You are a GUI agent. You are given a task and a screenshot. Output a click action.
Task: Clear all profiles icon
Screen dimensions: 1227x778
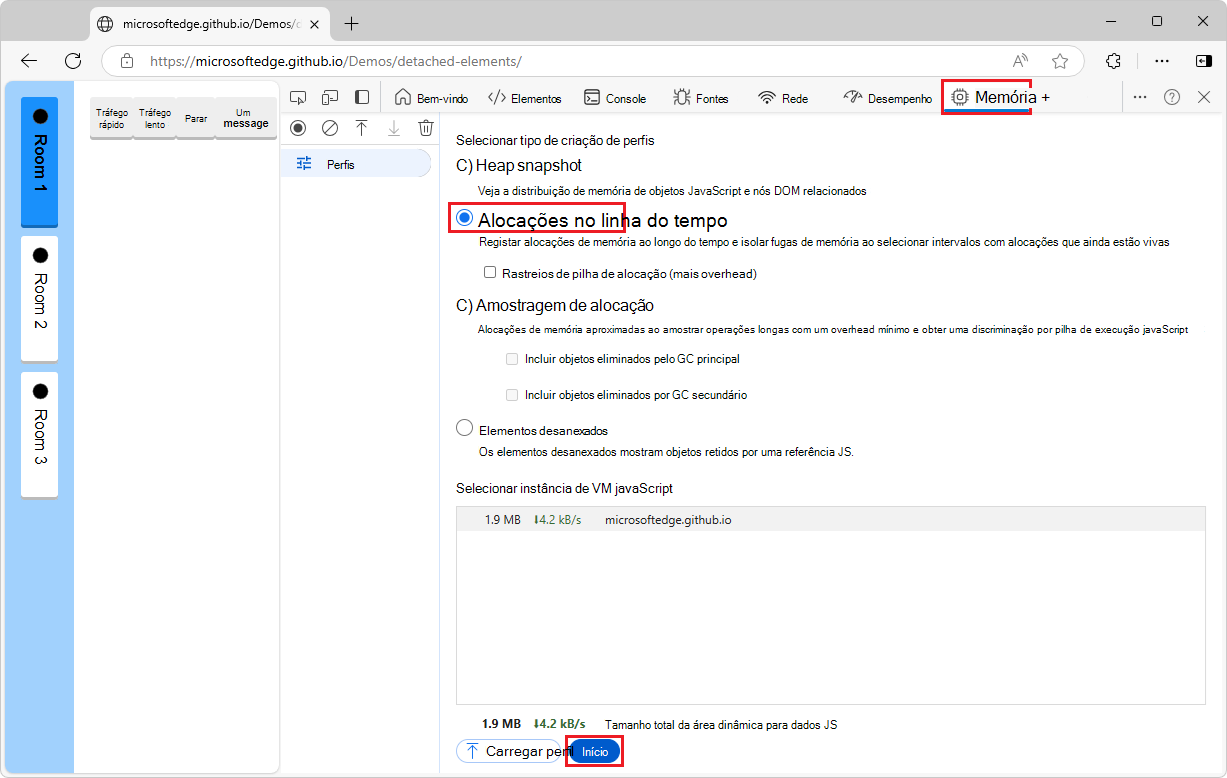click(x=330, y=128)
